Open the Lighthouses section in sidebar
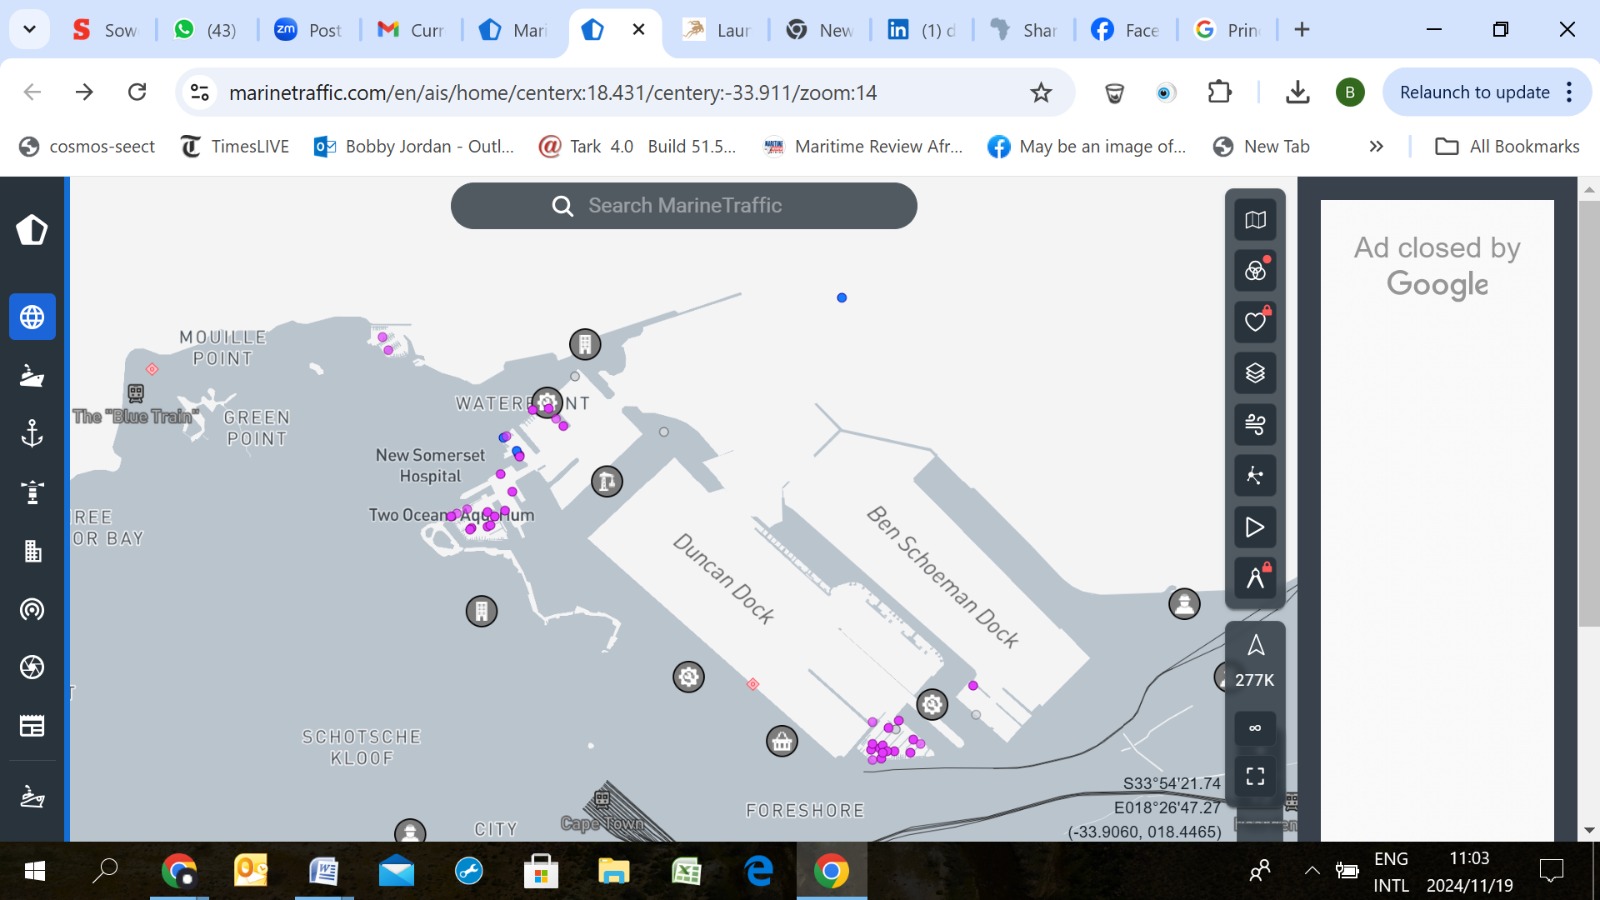 [x=32, y=492]
